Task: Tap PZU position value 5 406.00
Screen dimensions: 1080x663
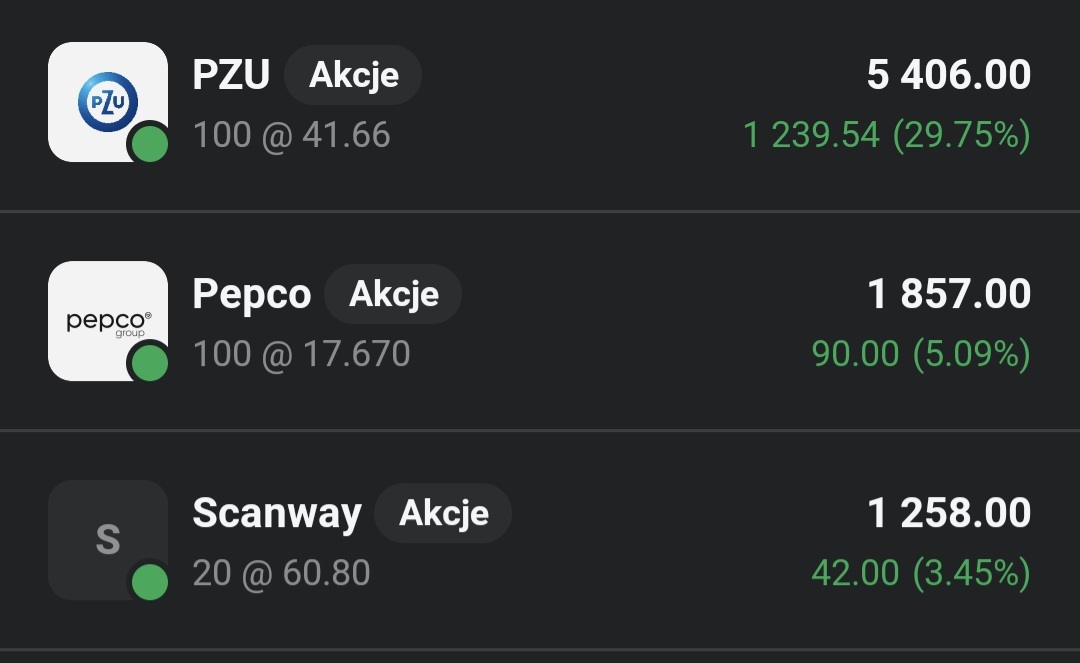Action: tap(948, 75)
